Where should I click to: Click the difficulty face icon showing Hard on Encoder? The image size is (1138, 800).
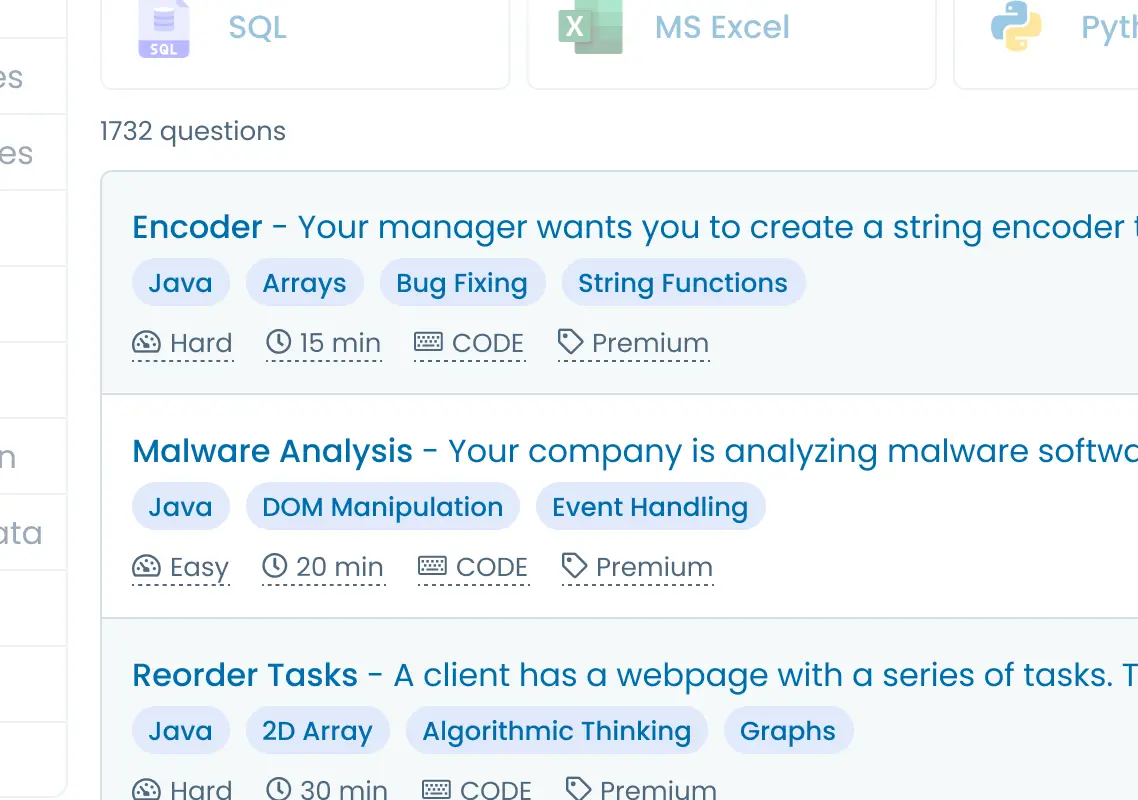point(146,342)
